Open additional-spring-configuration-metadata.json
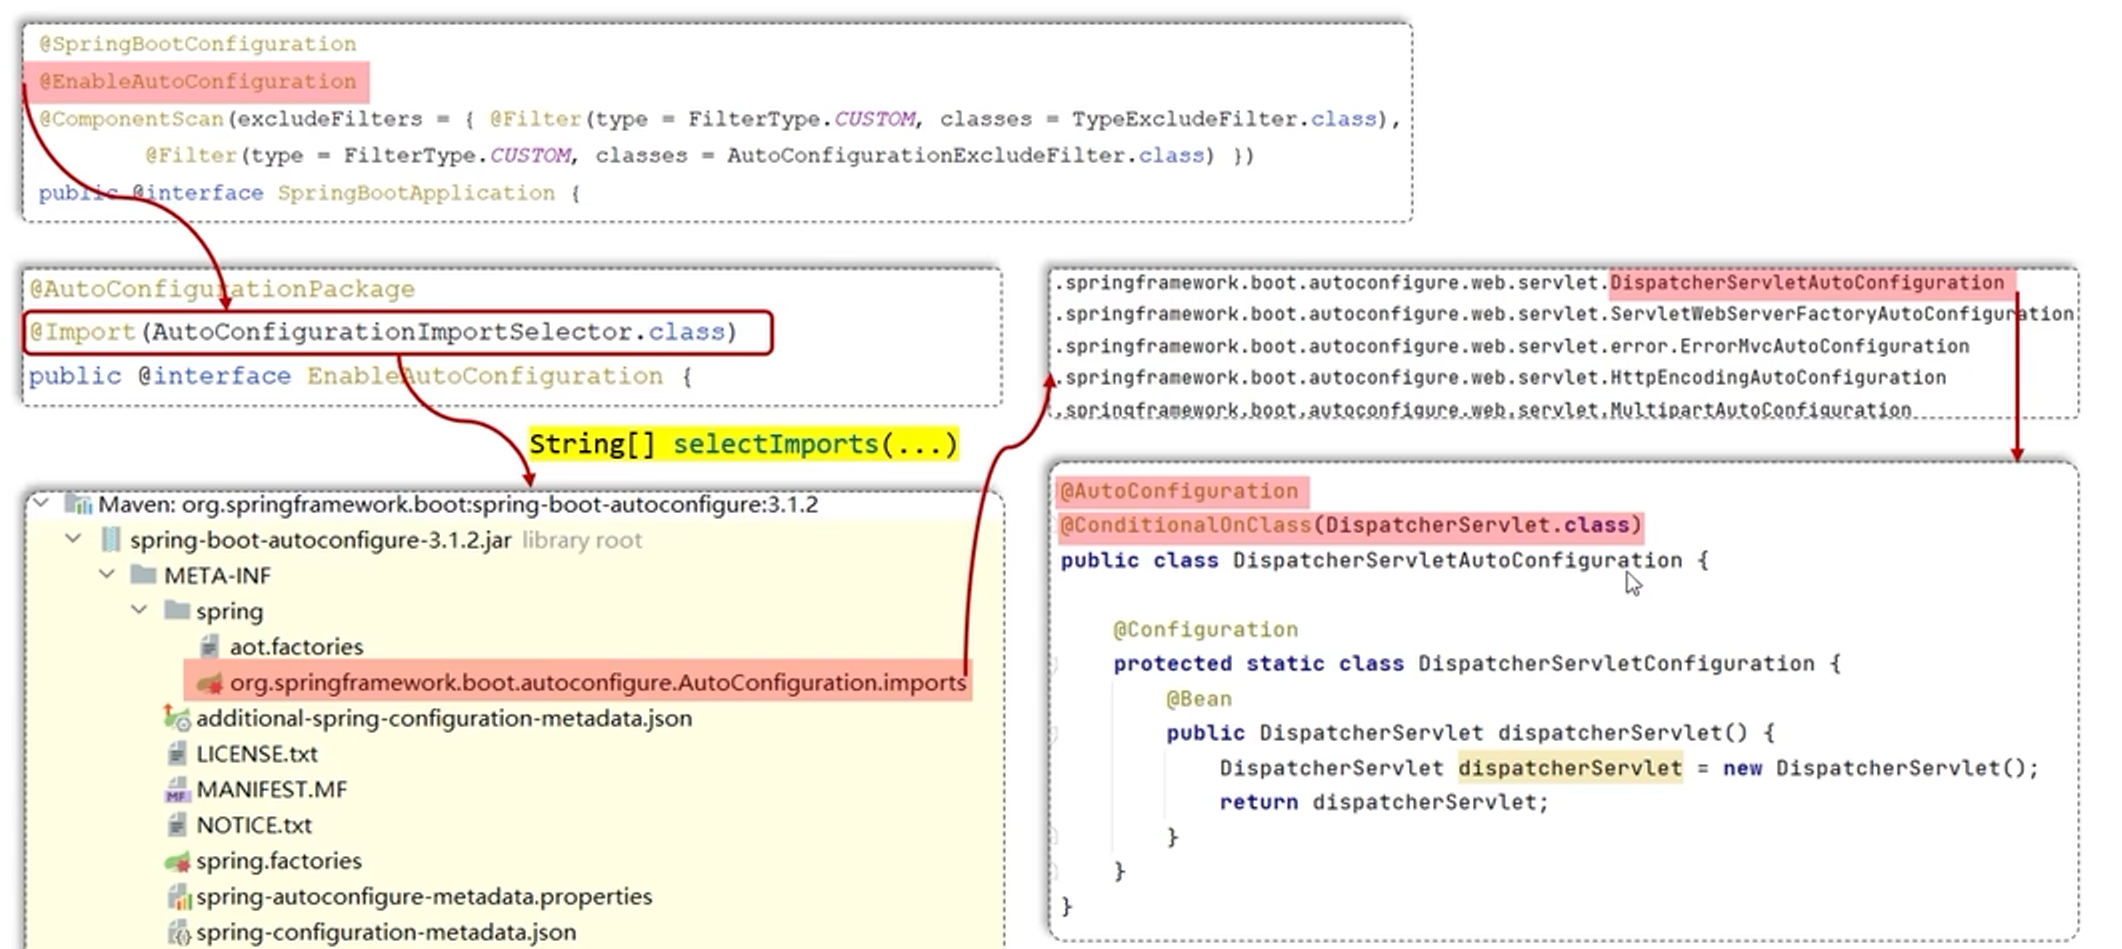Screen dimensions: 2122x949 pyautogui.click(x=443, y=718)
